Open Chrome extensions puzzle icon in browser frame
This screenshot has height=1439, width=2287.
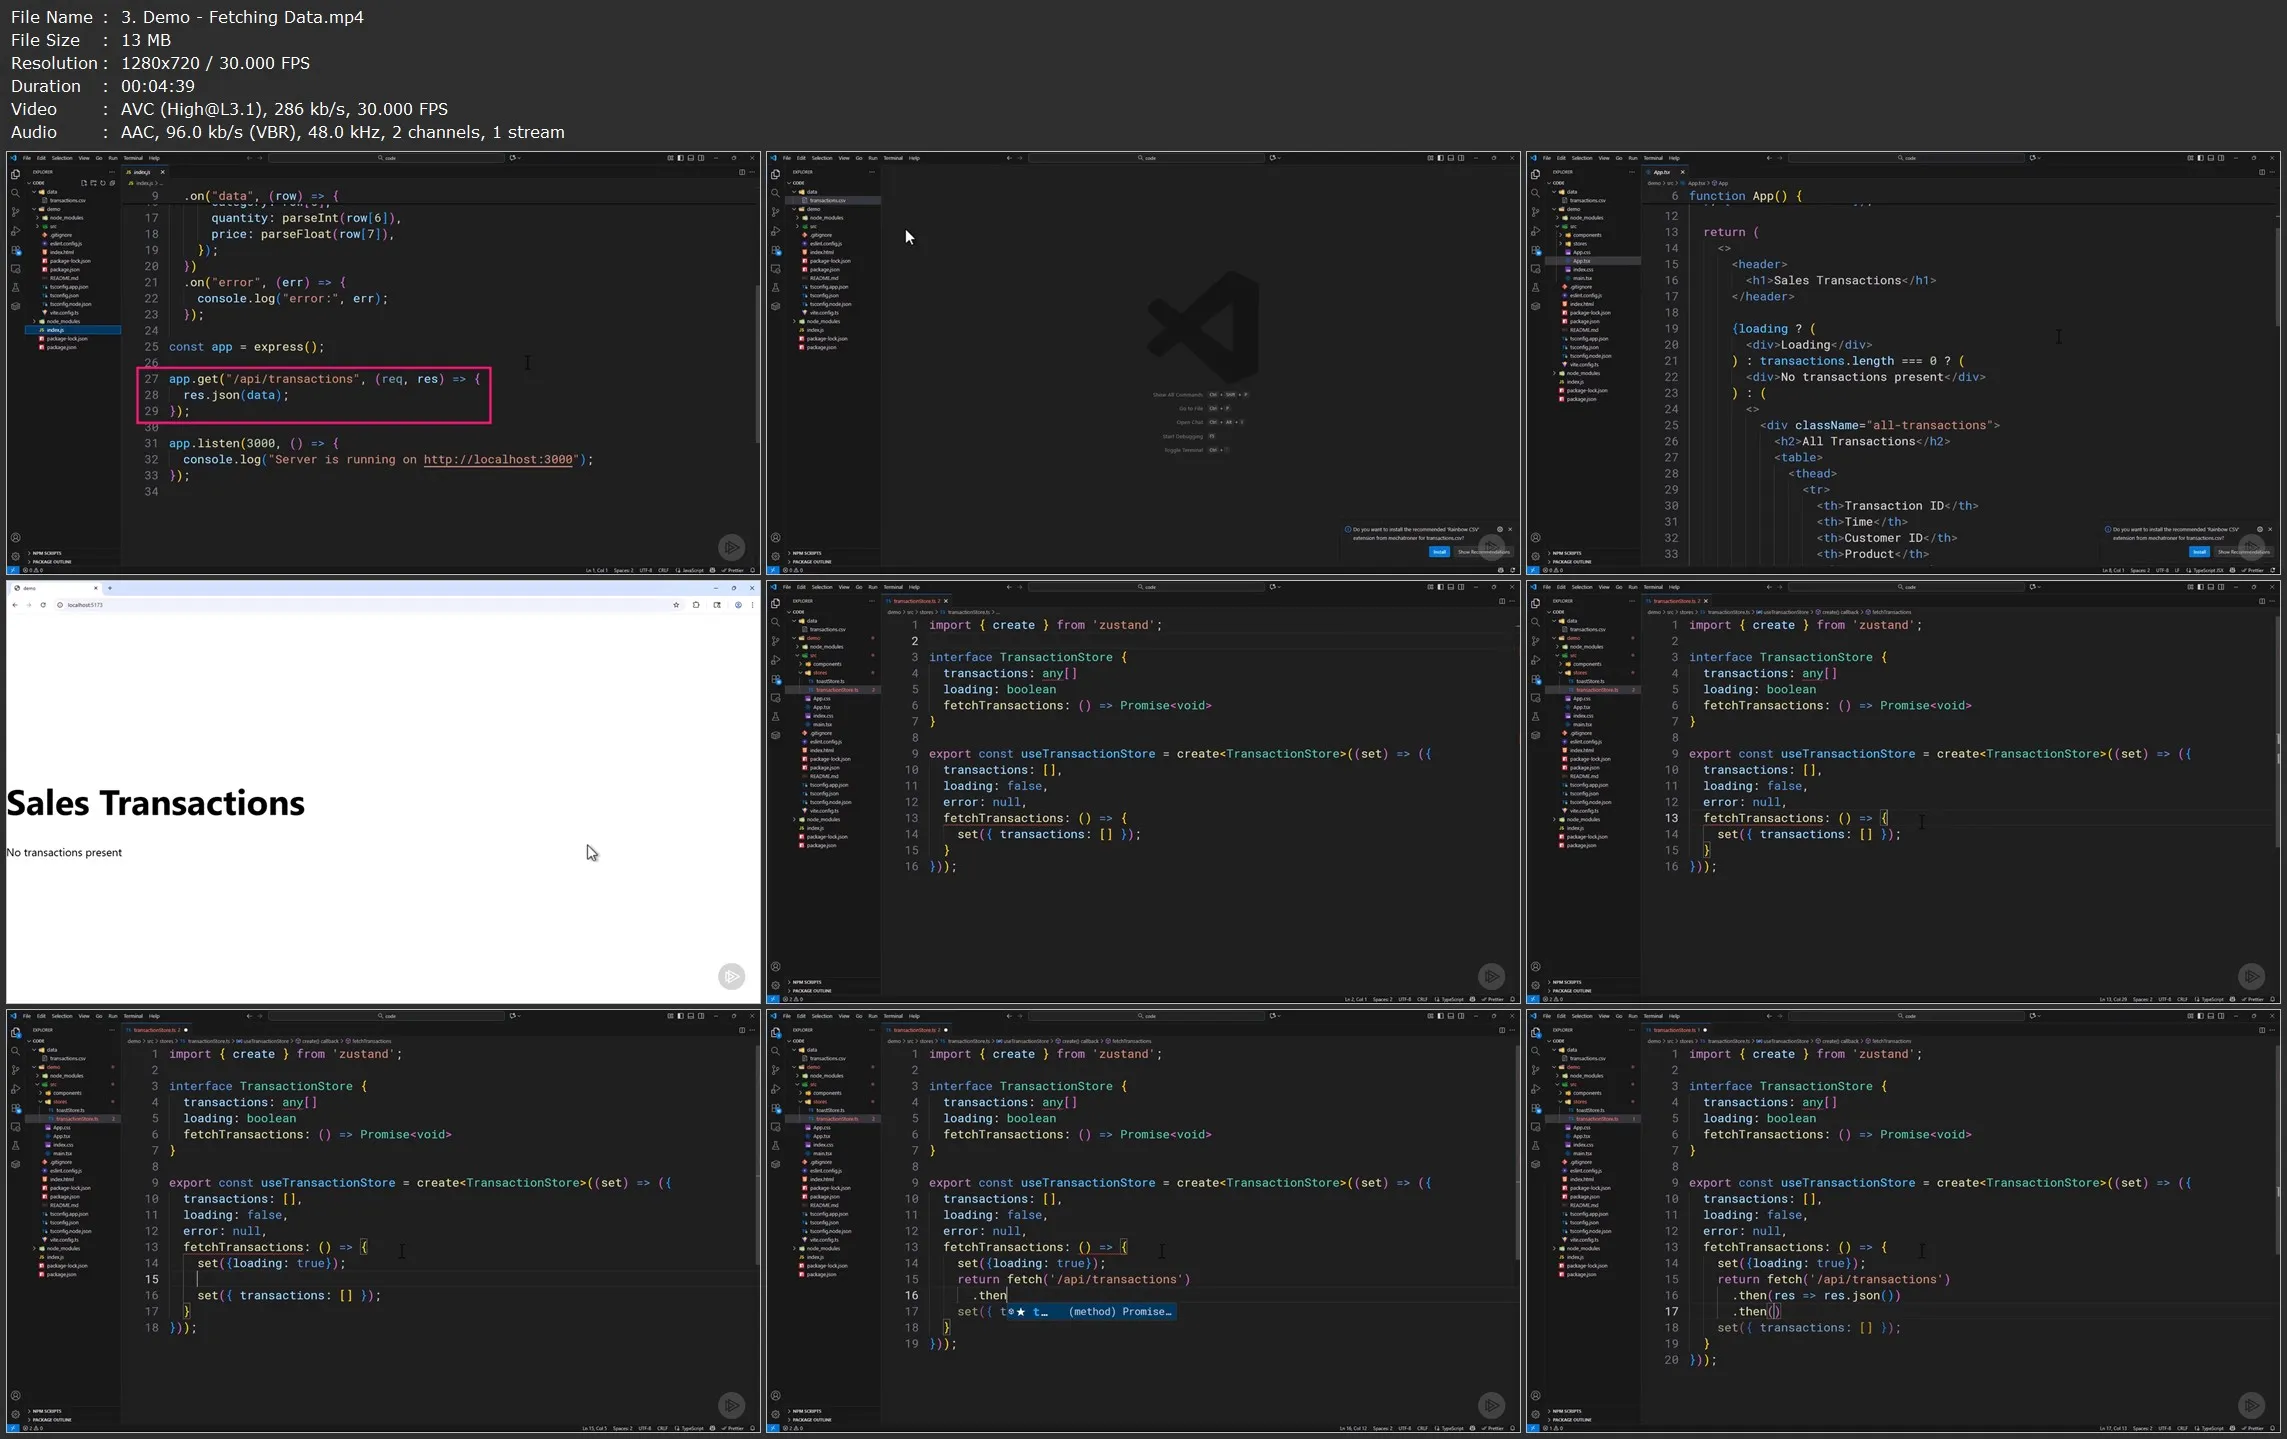coord(696,605)
